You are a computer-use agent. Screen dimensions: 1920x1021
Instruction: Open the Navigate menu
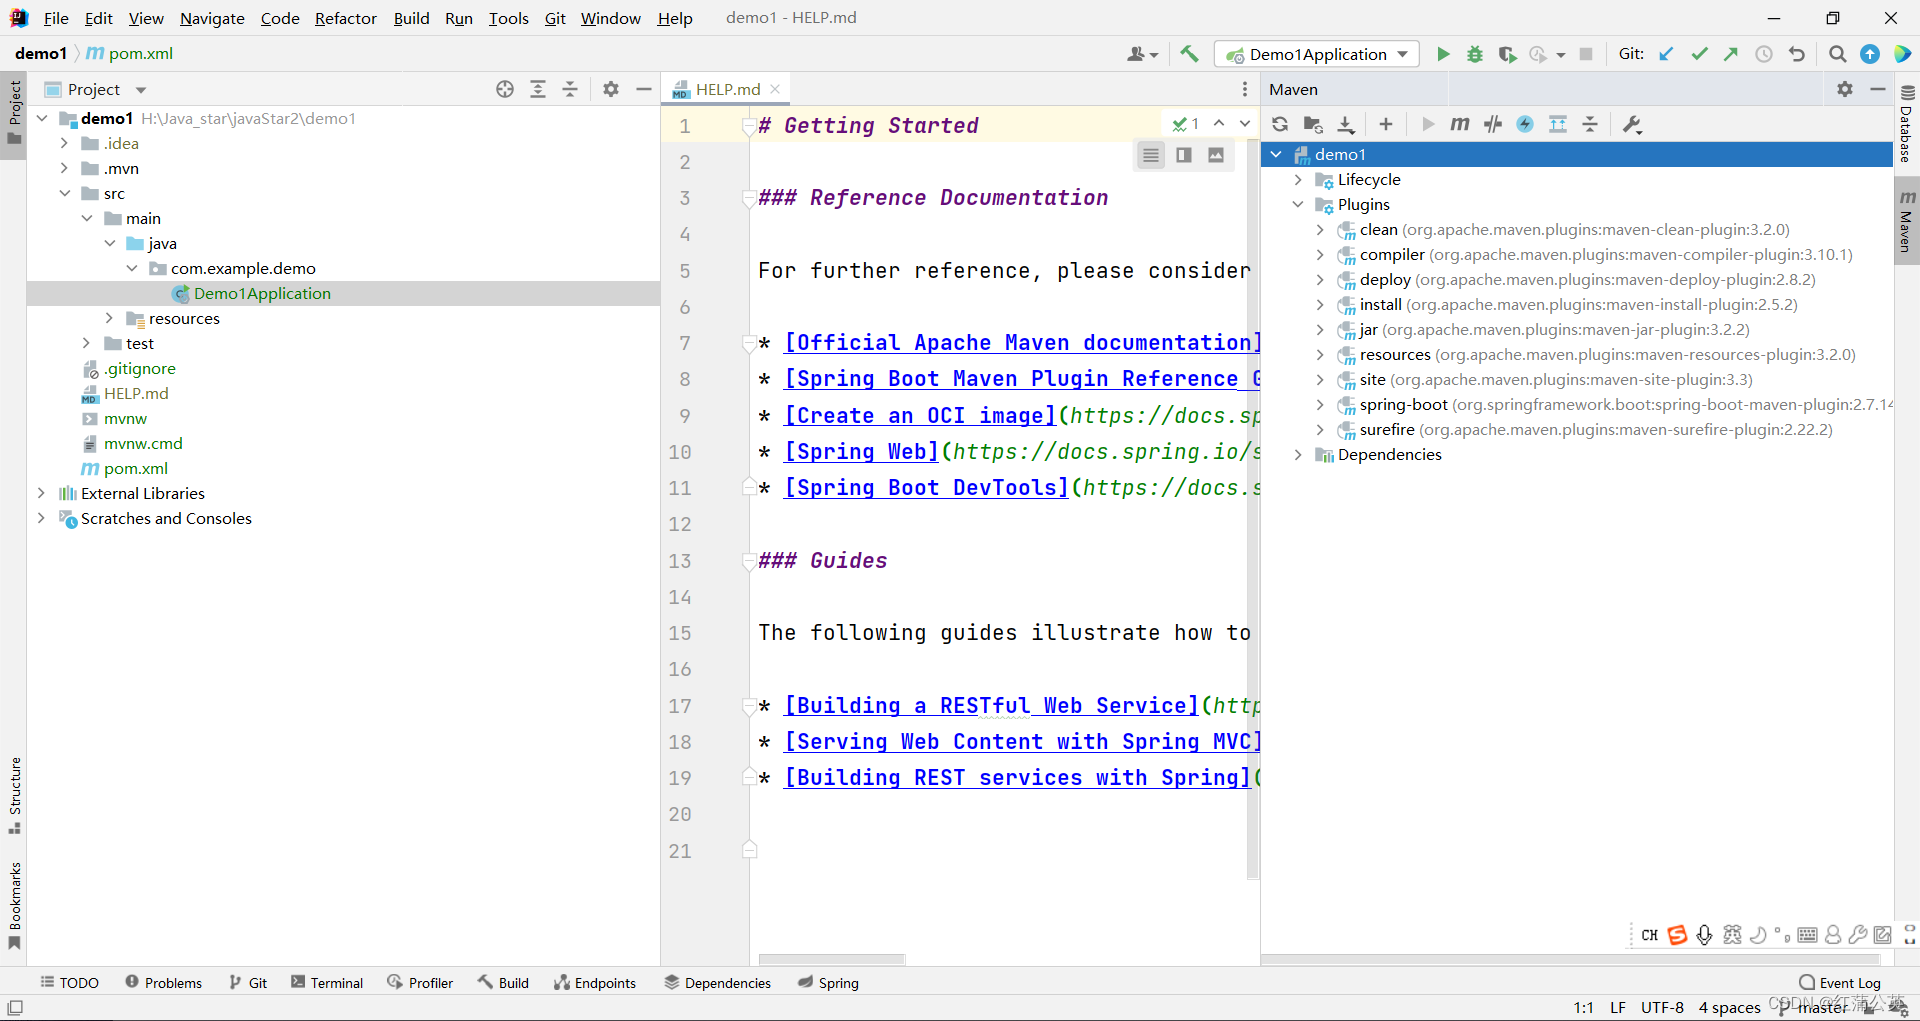[x=212, y=18]
